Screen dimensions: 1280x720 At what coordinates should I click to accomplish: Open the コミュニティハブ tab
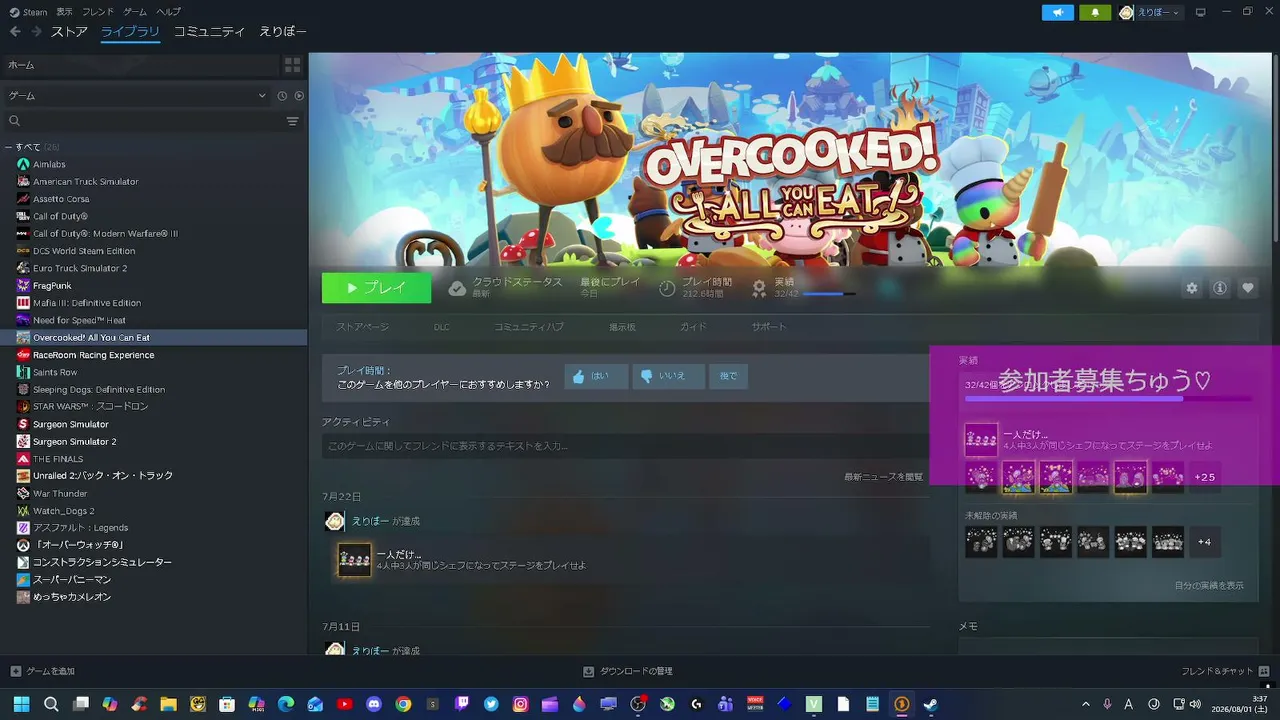pos(529,327)
